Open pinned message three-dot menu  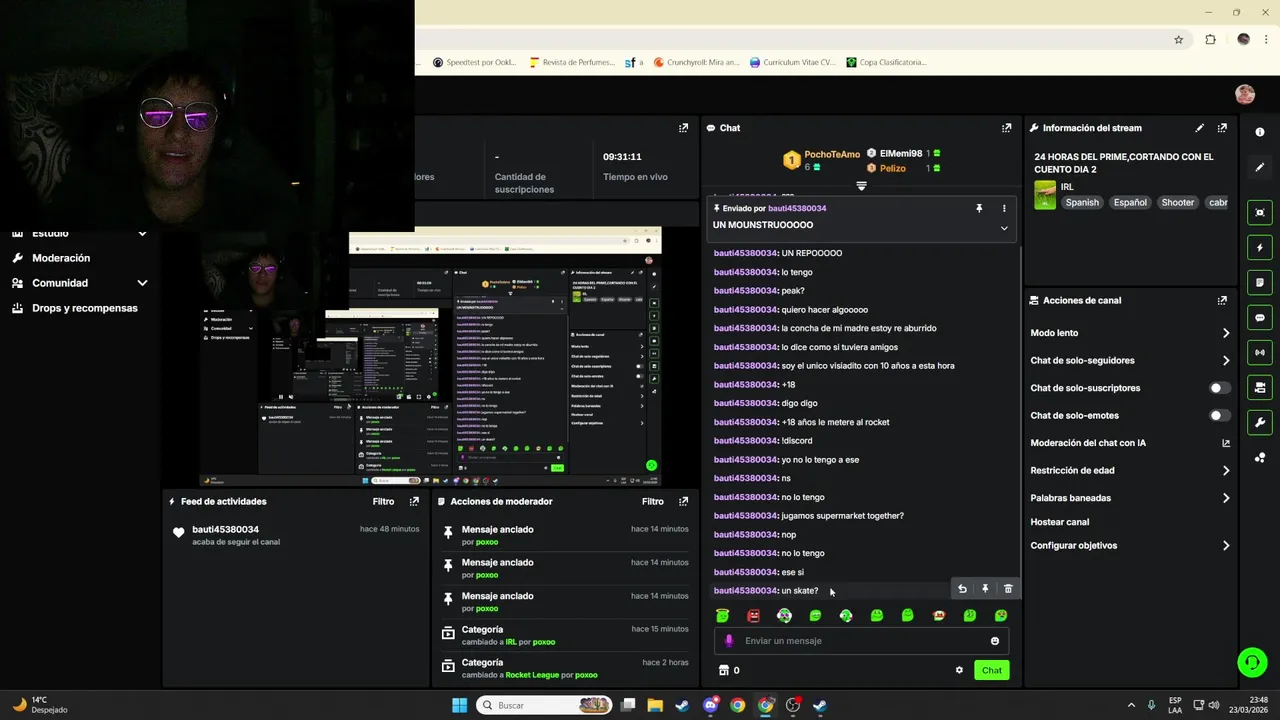[x=1004, y=208]
